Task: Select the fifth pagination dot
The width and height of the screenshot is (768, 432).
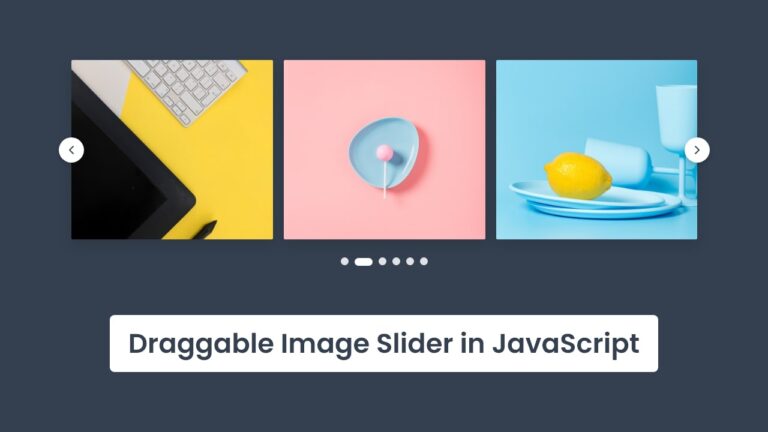Action: click(410, 262)
